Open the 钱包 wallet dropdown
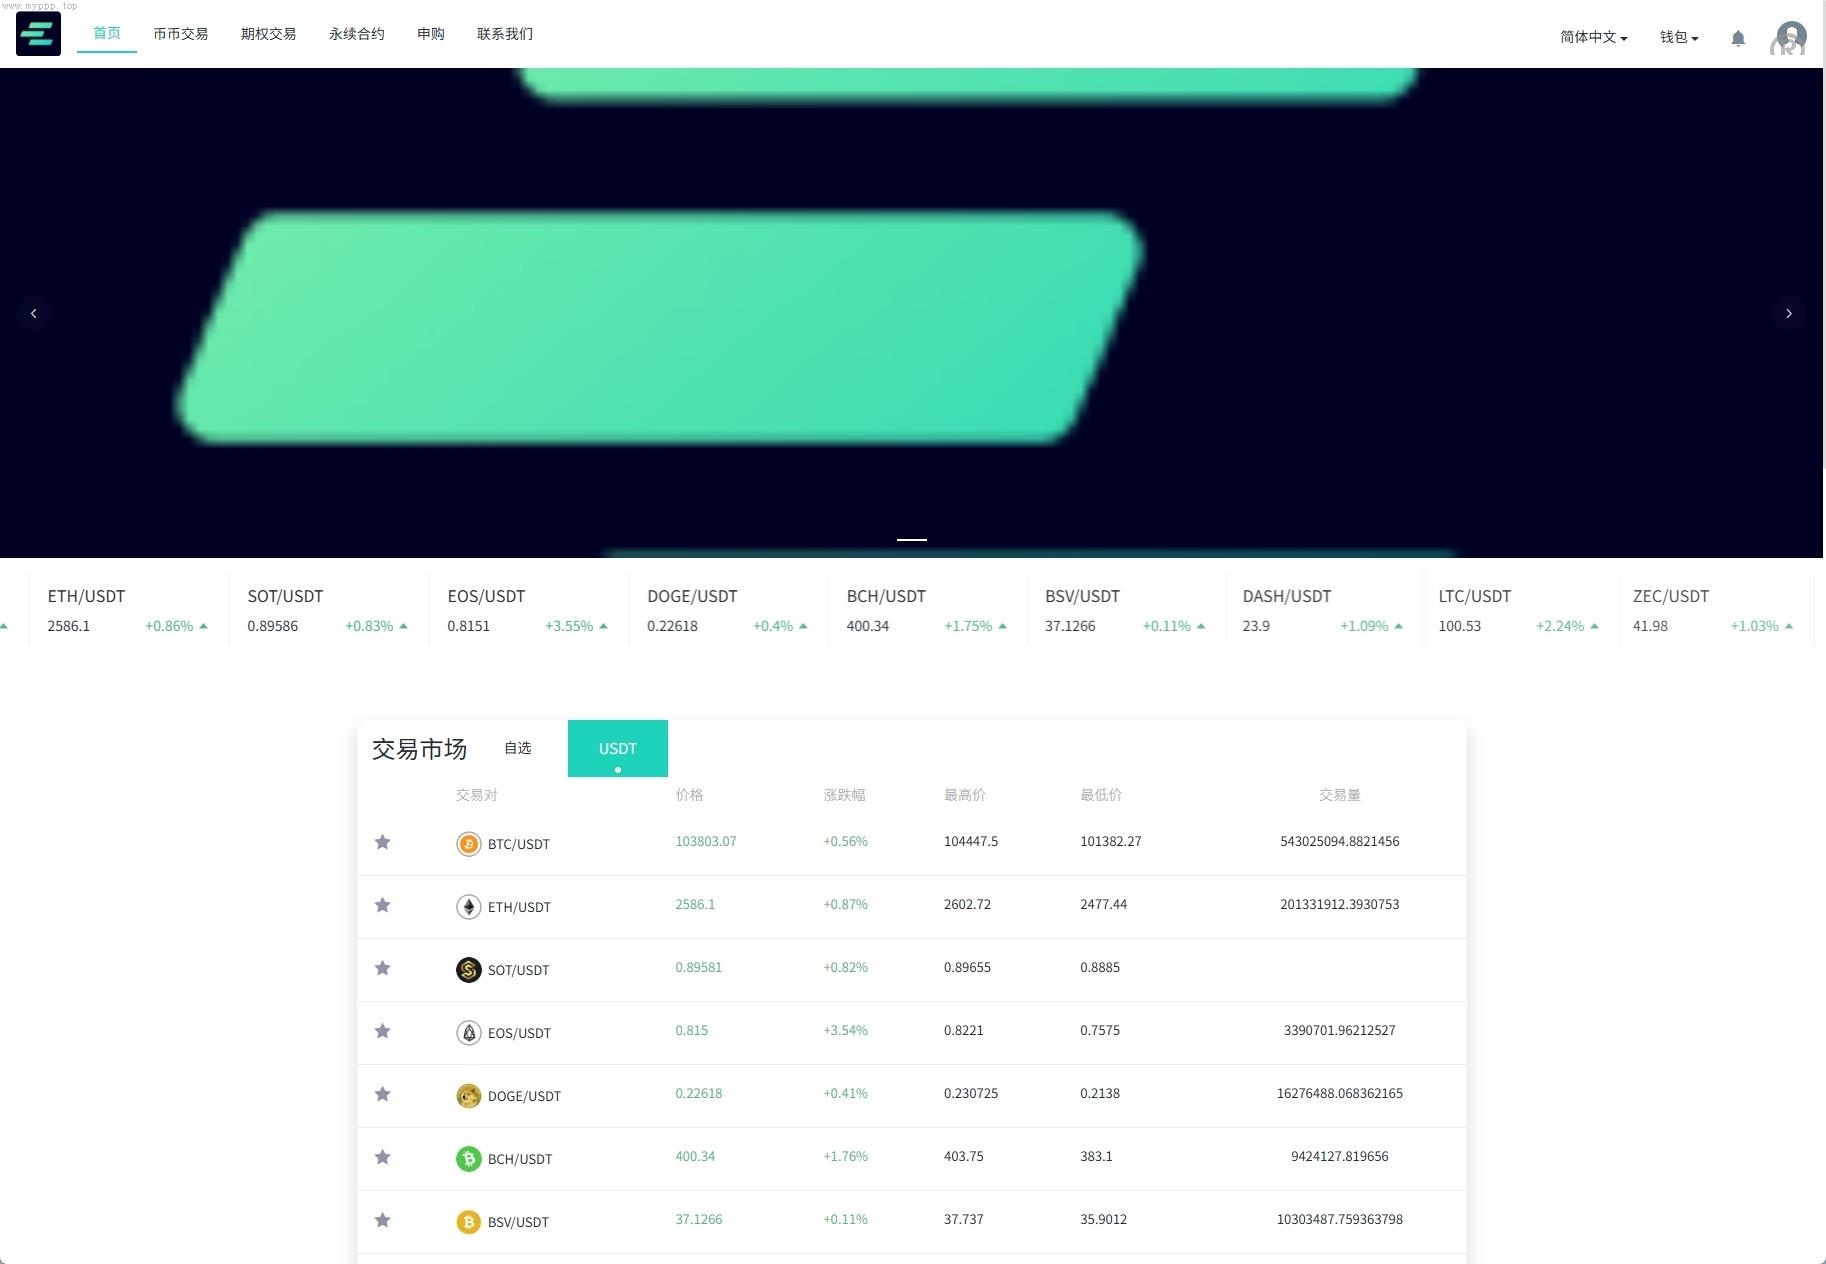The width and height of the screenshot is (1826, 1264). pos(1678,36)
